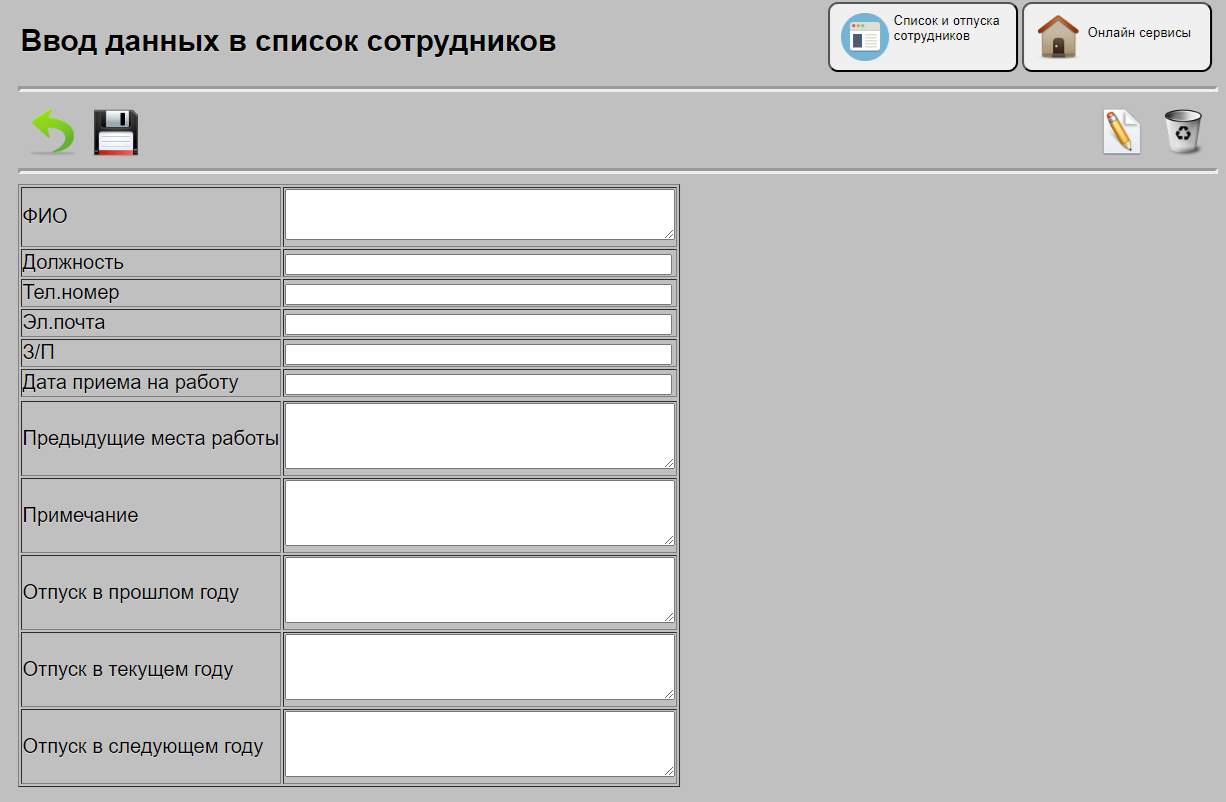Select the pencil edit icon

click(x=1121, y=131)
